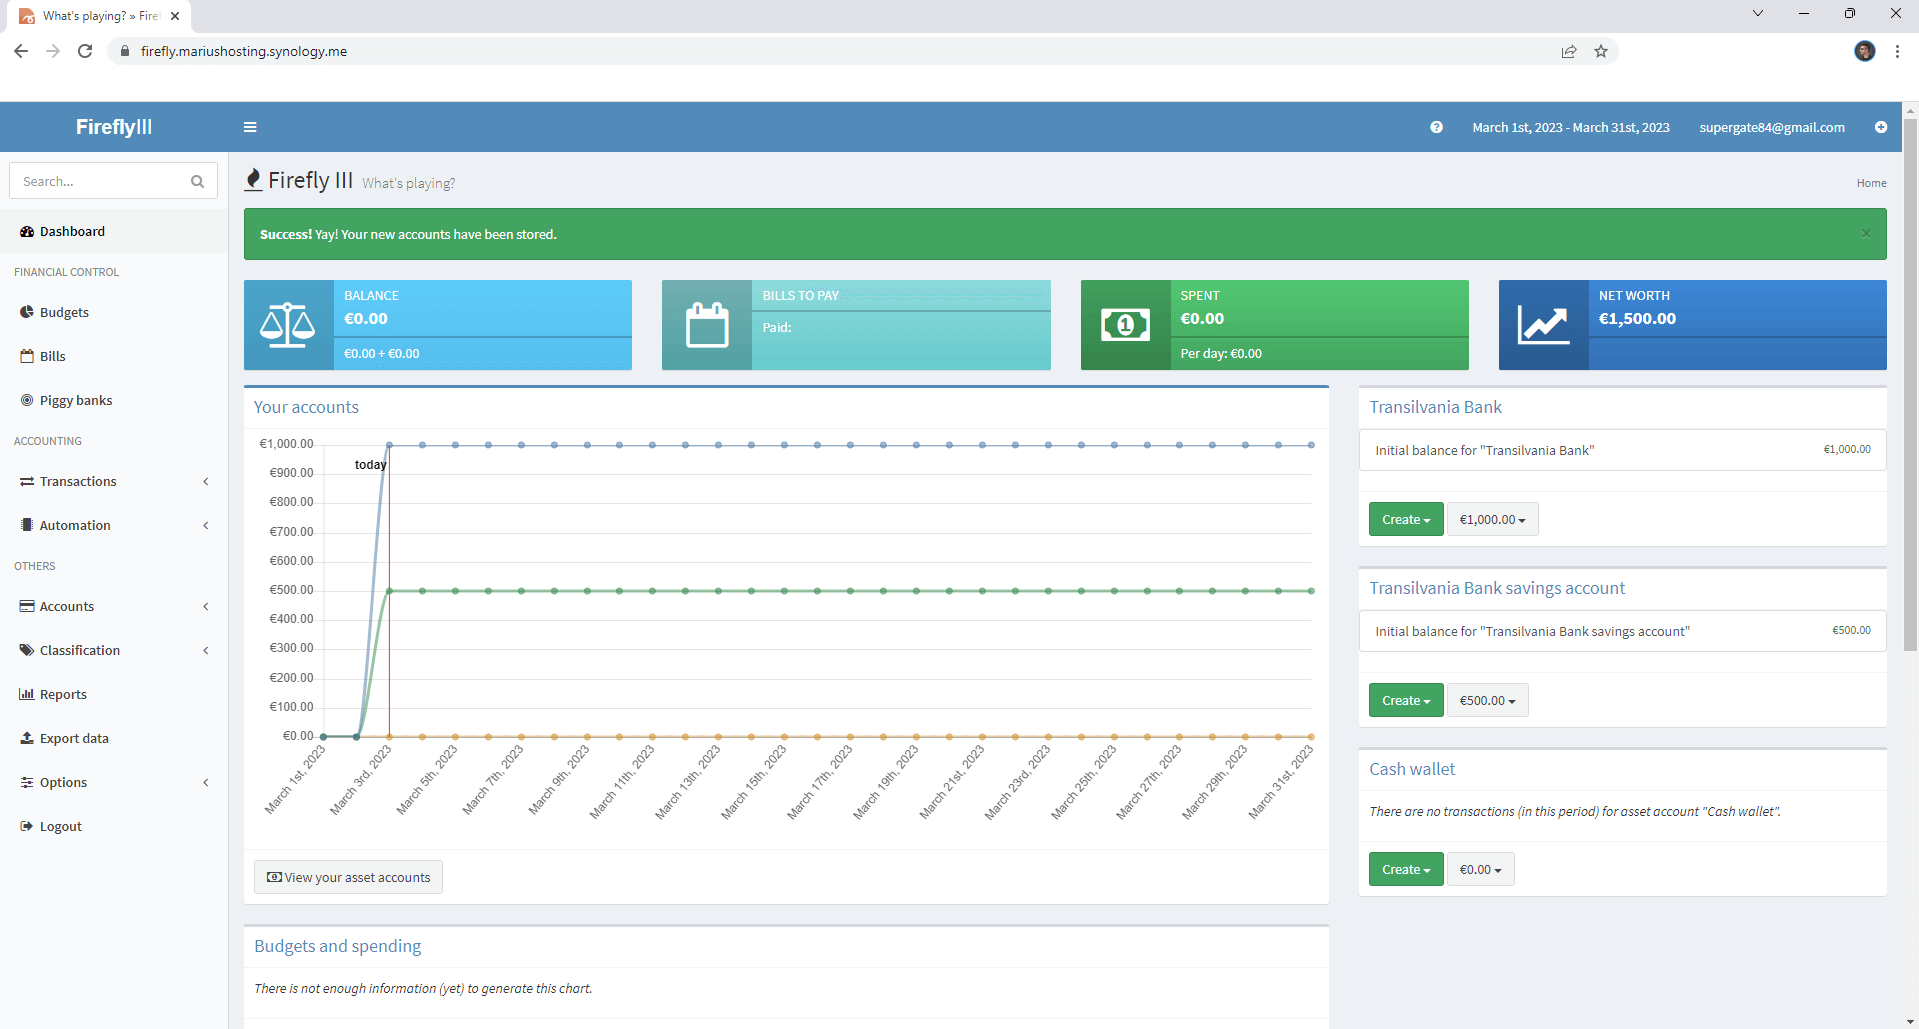Open Create dropdown for Transilvania Bank
The width and height of the screenshot is (1919, 1029).
[x=1405, y=520]
